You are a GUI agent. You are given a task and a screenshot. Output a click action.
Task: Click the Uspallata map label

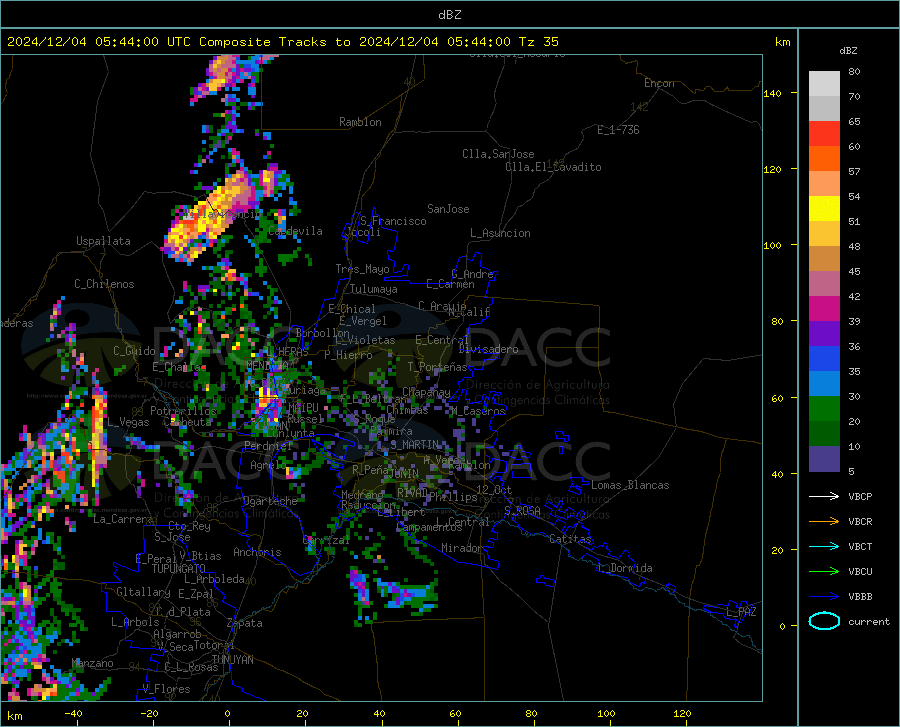point(103,241)
